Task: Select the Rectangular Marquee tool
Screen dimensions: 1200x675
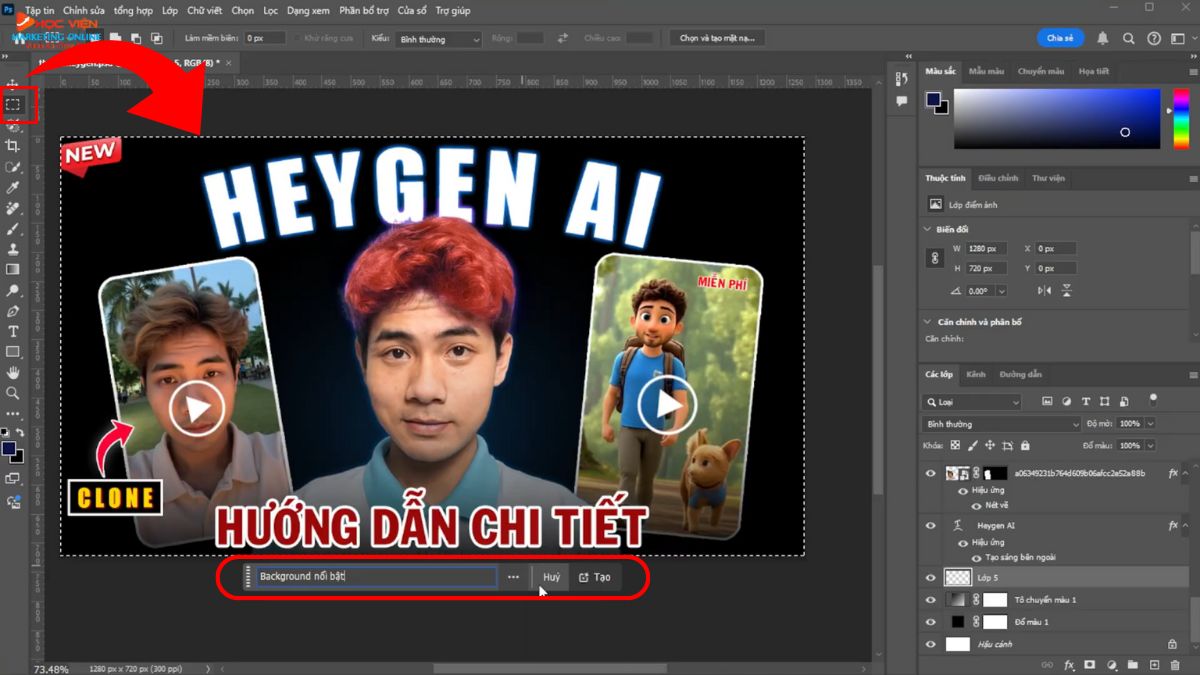Action: (x=13, y=104)
